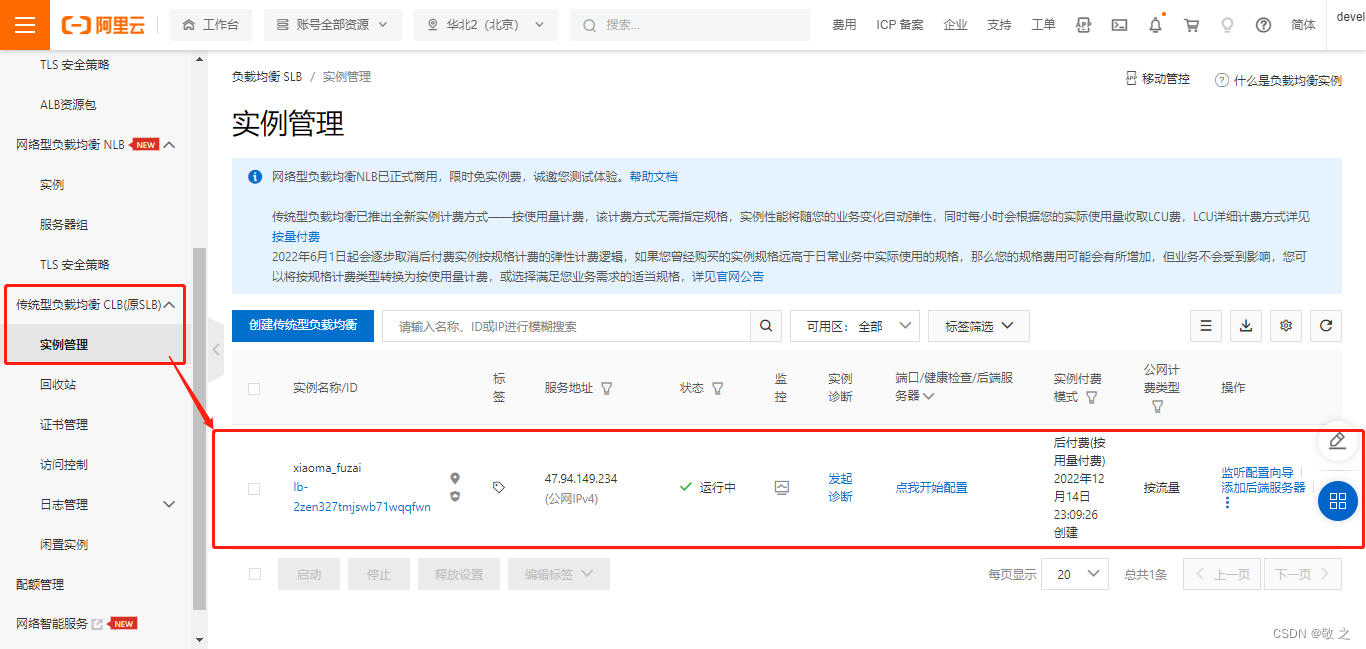Collapse the 网络型负载均衡 NLB section

click(x=169, y=145)
